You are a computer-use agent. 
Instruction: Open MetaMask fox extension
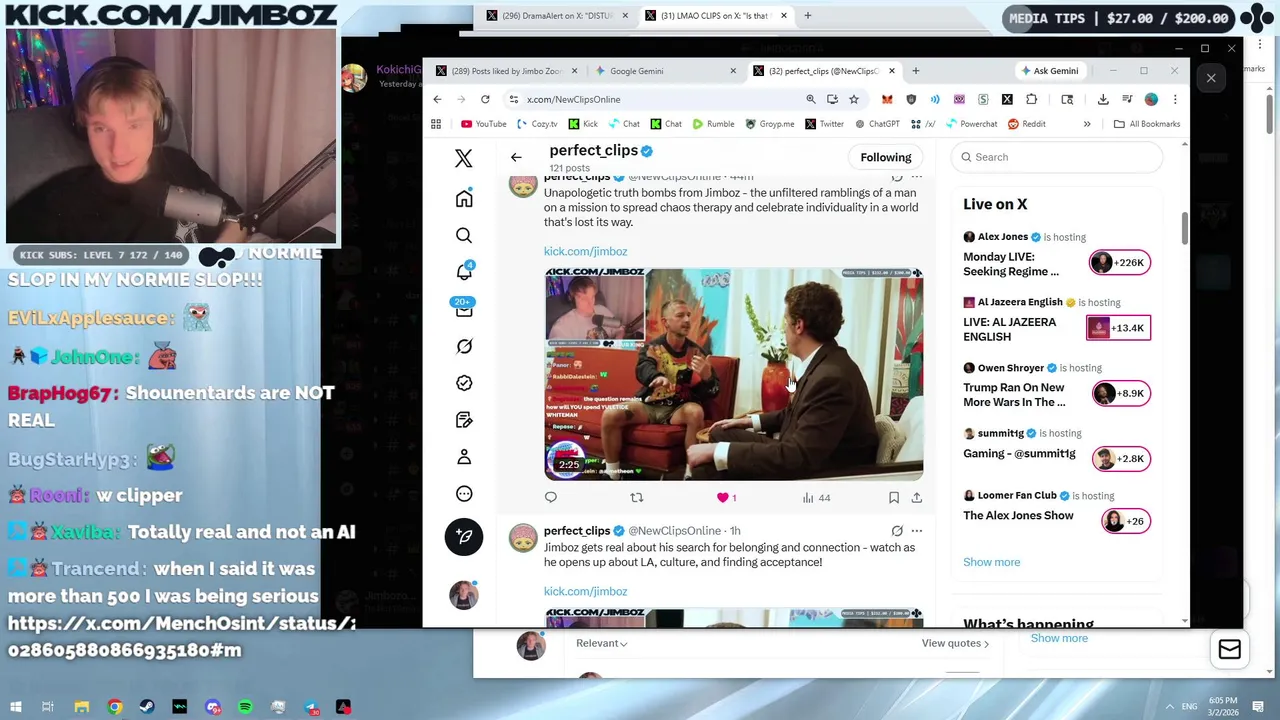tap(887, 99)
